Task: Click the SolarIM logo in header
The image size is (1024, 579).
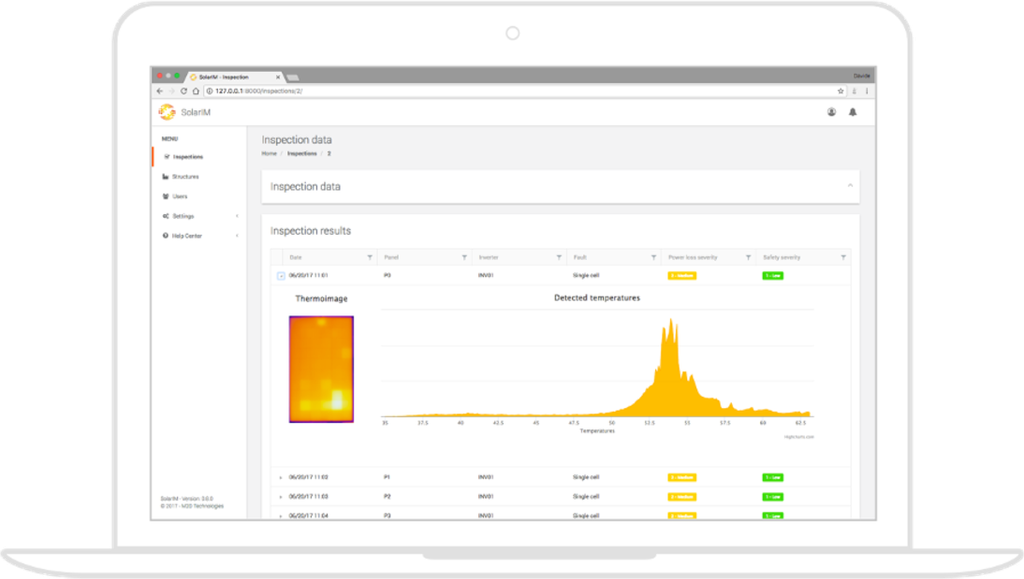Action: point(166,112)
